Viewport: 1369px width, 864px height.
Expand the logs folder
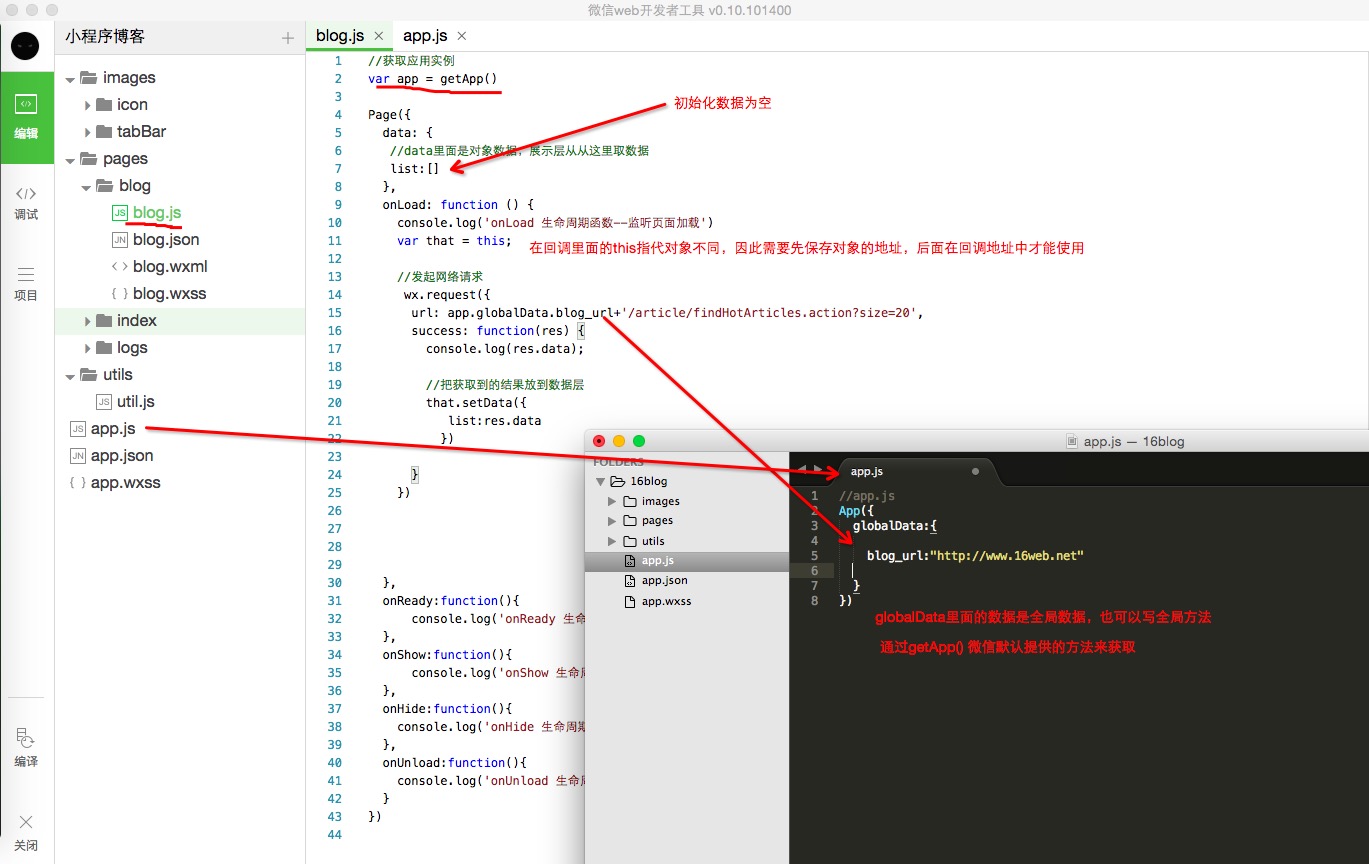coord(88,348)
